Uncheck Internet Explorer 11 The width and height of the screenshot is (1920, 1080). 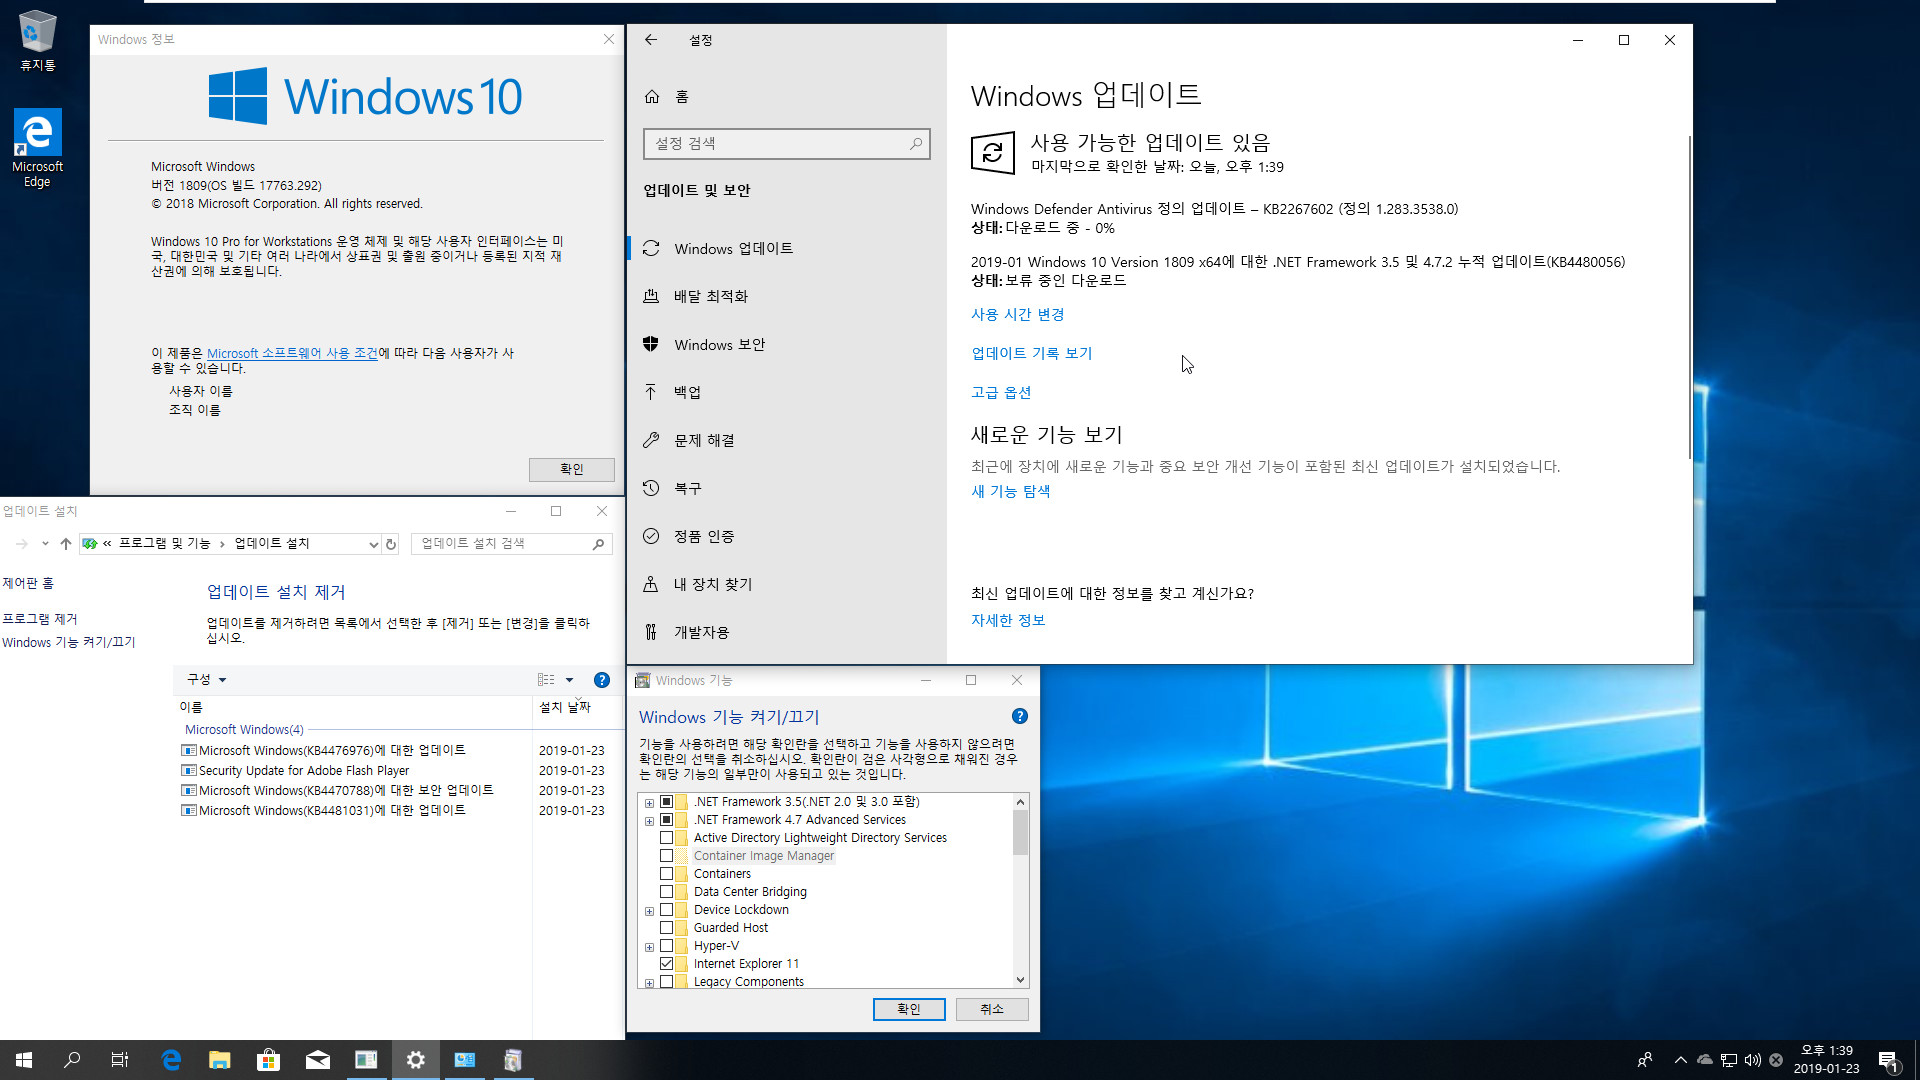(x=666, y=964)
